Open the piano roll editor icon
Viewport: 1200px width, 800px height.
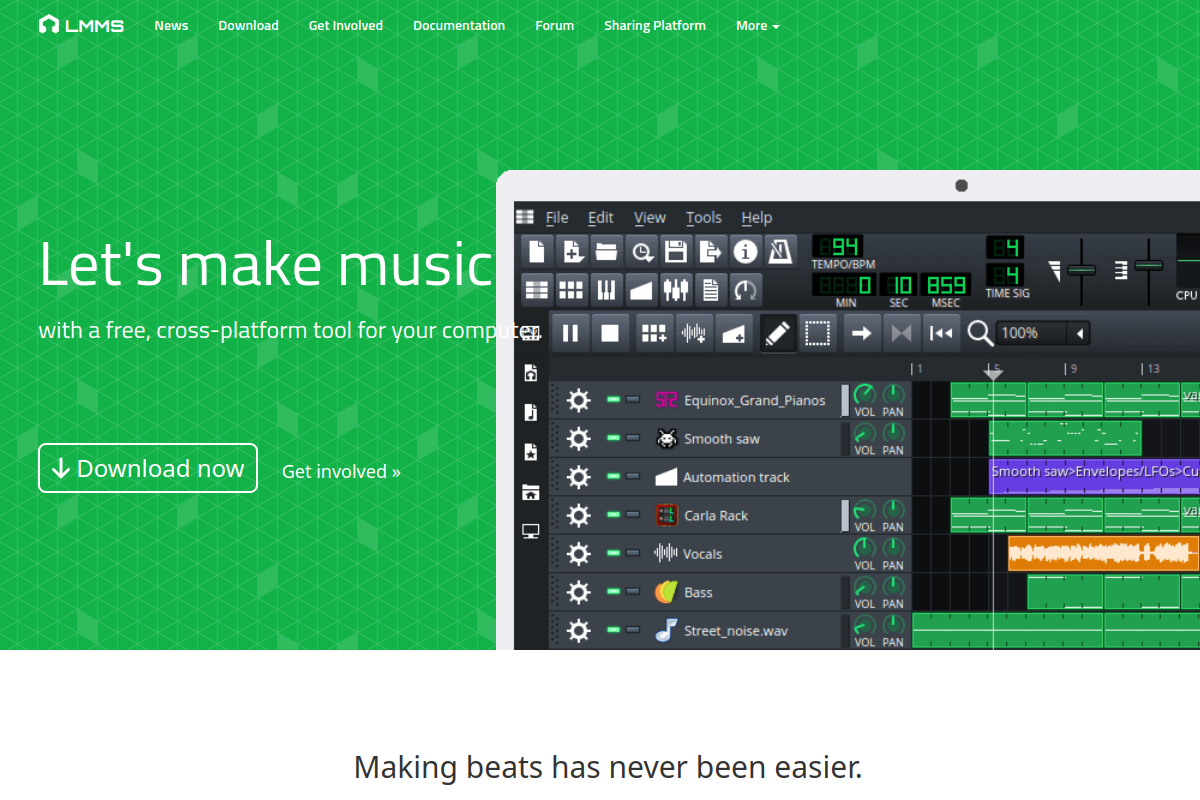click(x=606, y=290)
